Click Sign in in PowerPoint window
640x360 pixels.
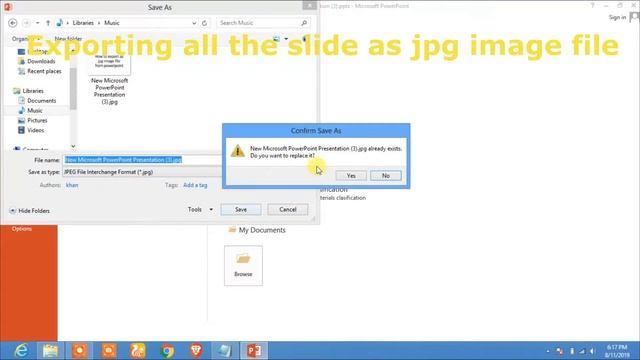click(617, 17)
